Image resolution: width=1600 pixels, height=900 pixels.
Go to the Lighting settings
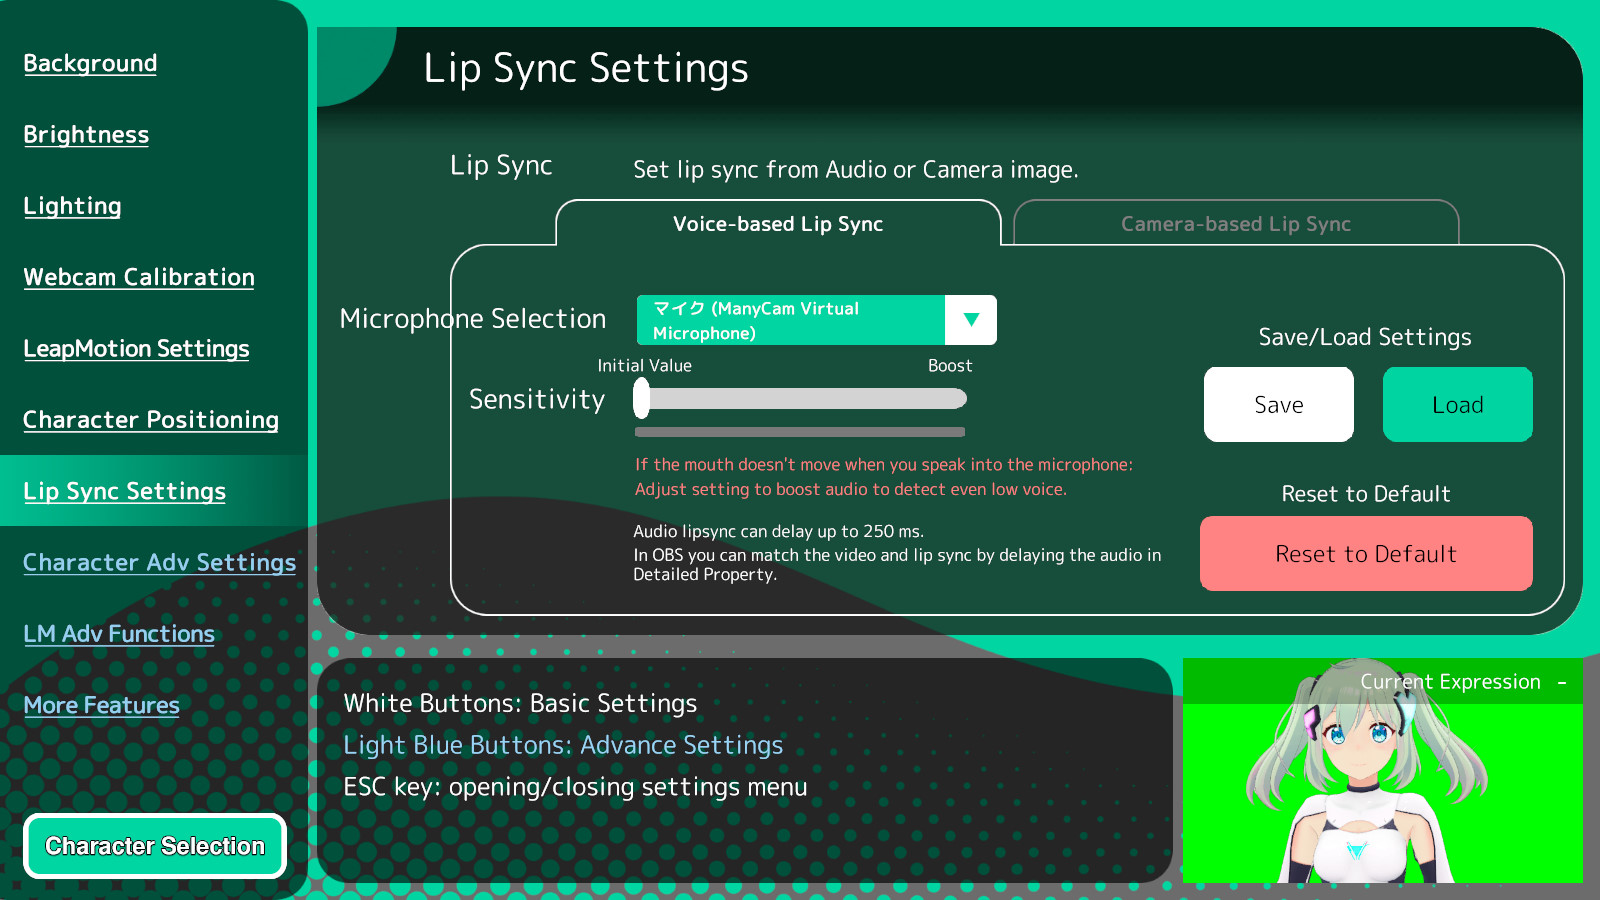point(72,206)
